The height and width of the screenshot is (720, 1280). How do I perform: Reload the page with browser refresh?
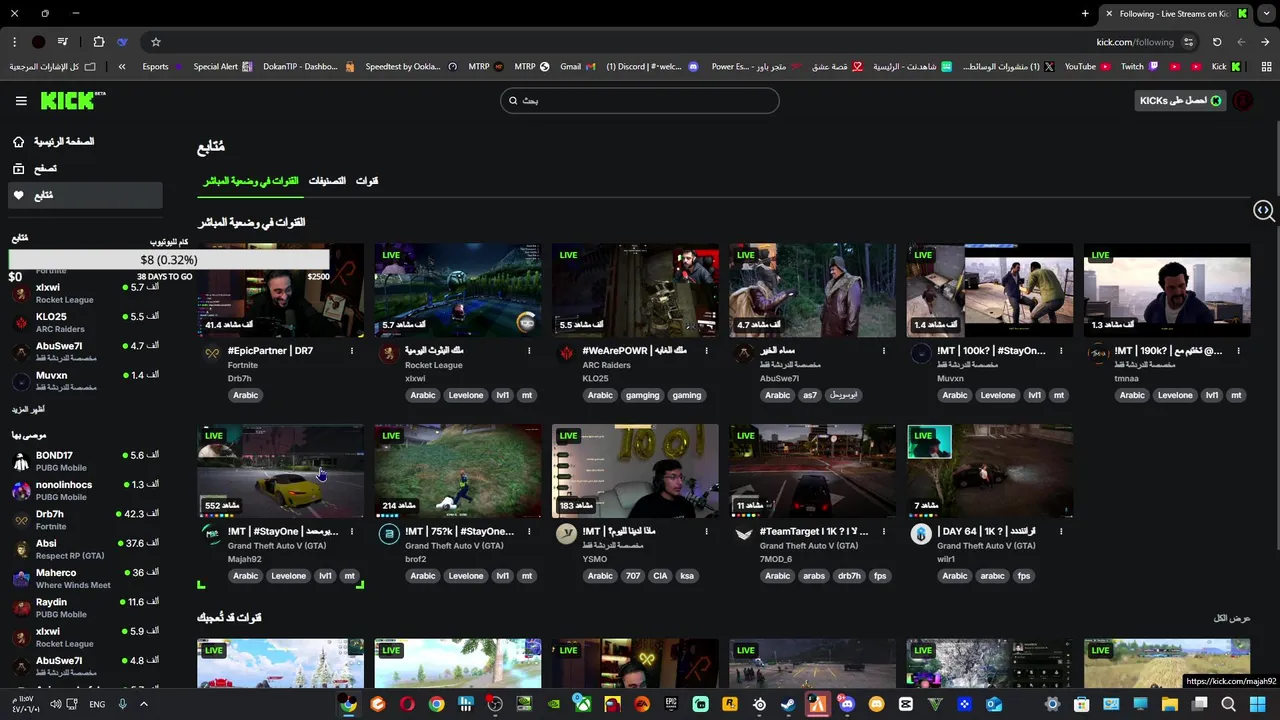click(x=1217, y=42)
